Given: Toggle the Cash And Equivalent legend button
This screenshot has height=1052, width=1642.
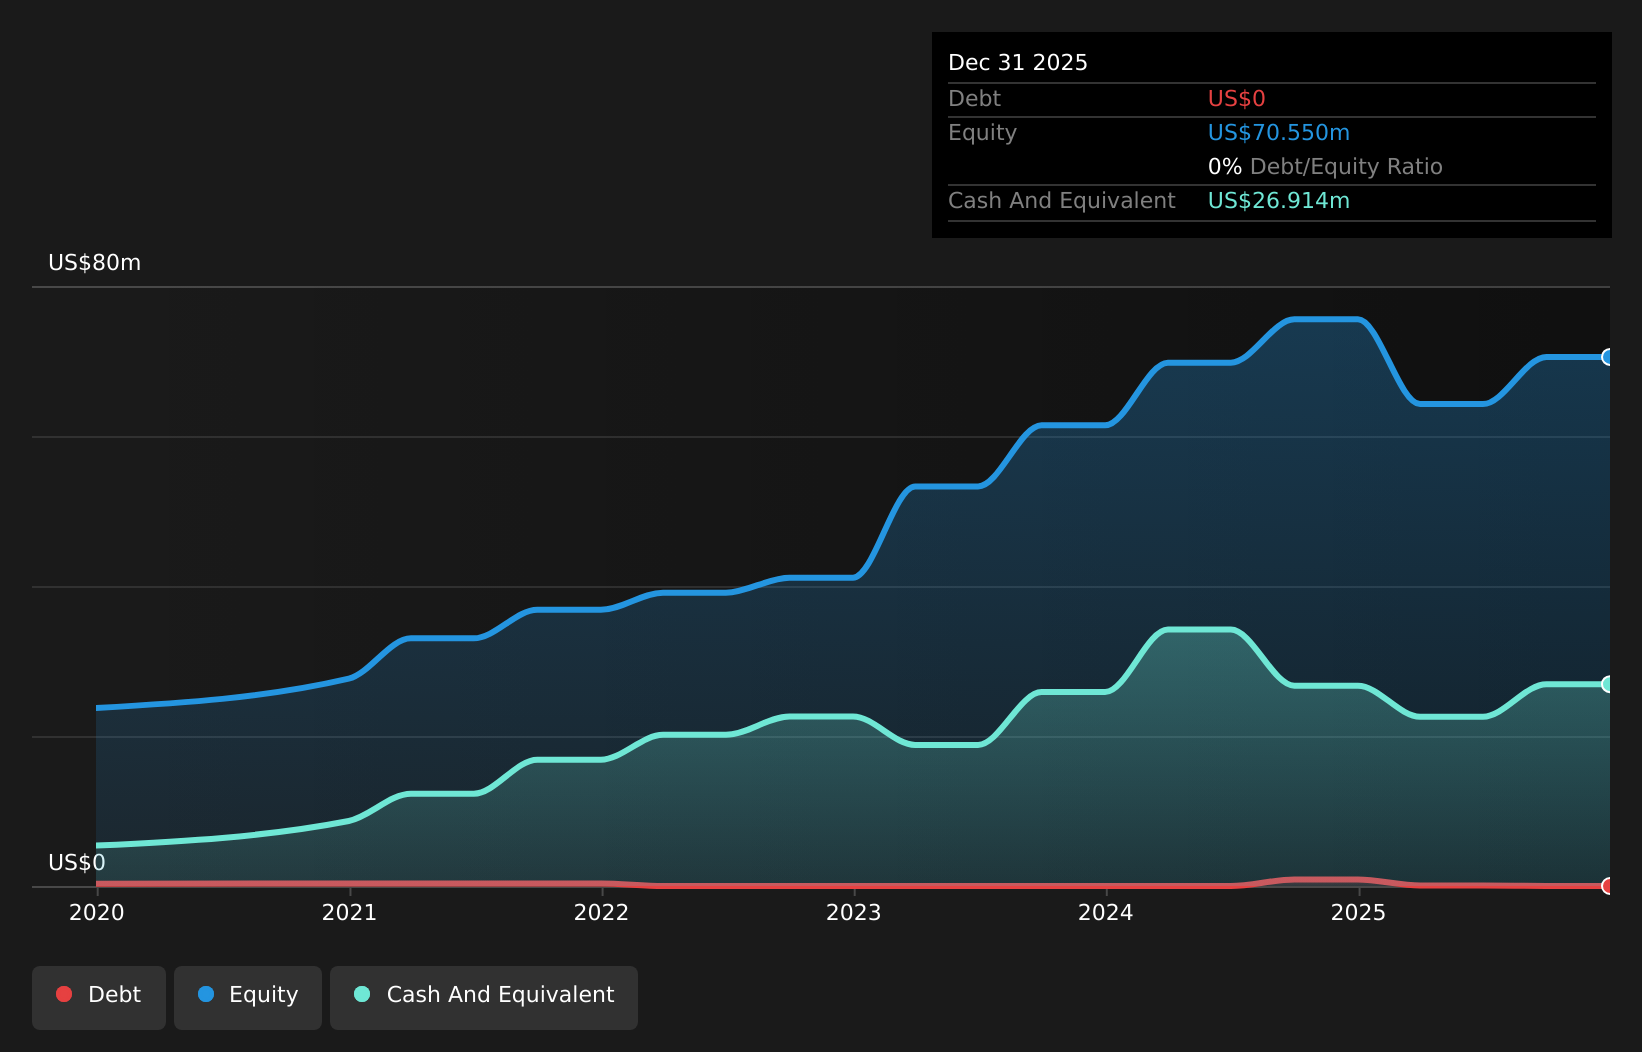Looking at the screenshot, I should (x=484, y=997).
